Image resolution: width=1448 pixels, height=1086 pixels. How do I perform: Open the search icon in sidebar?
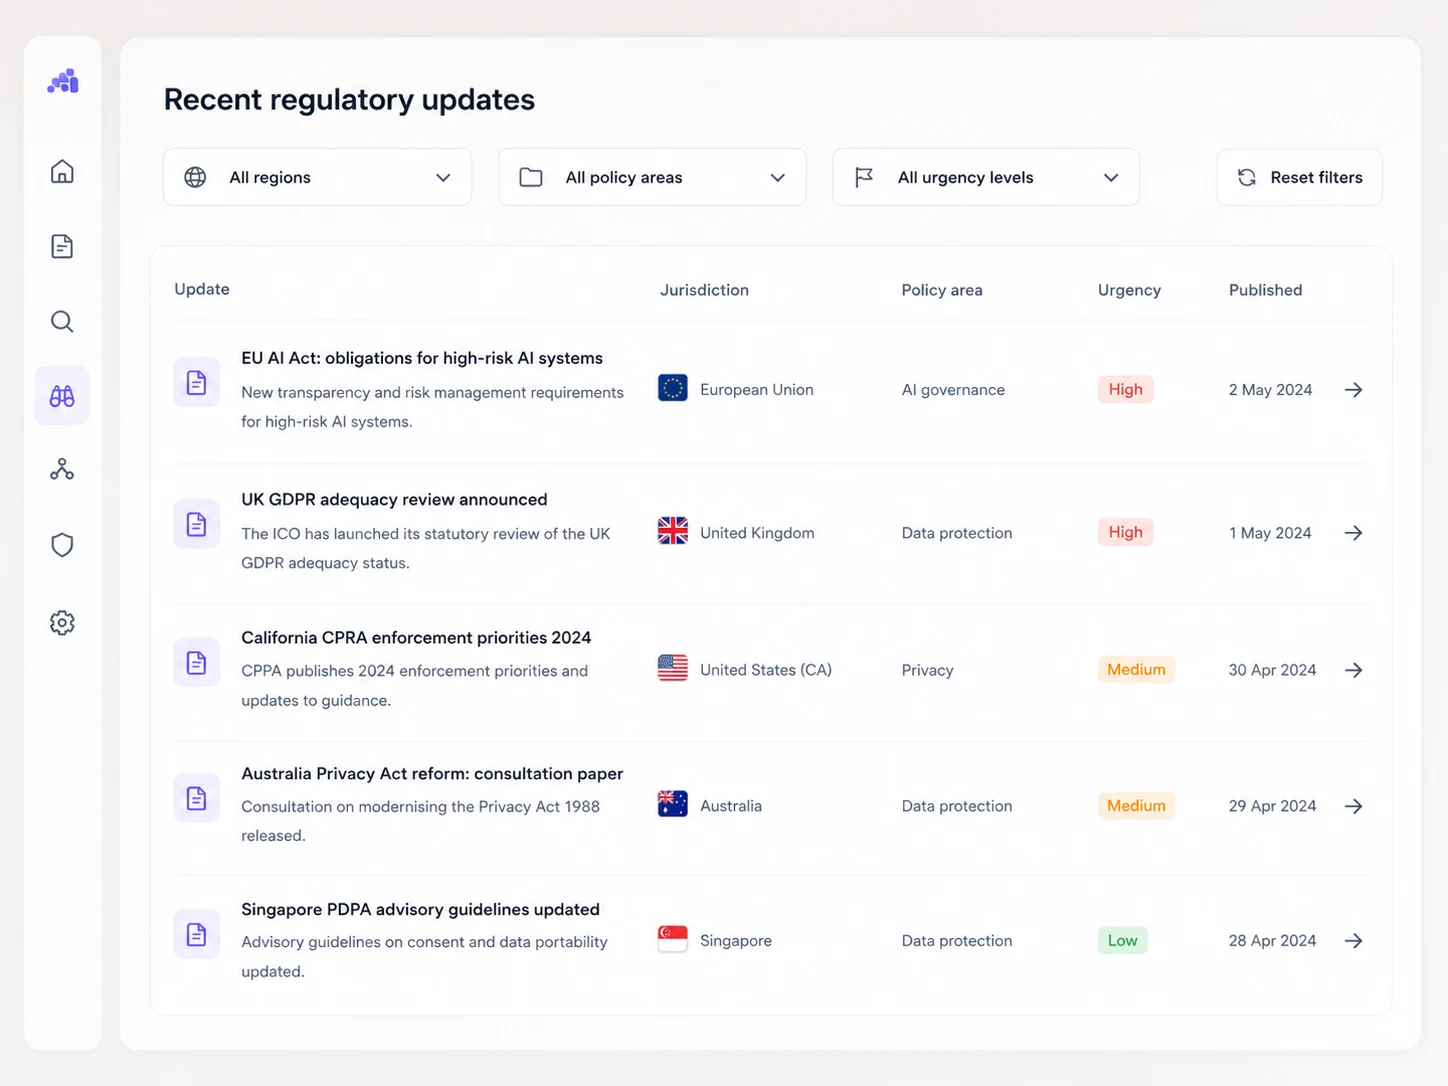pos(62,321)
